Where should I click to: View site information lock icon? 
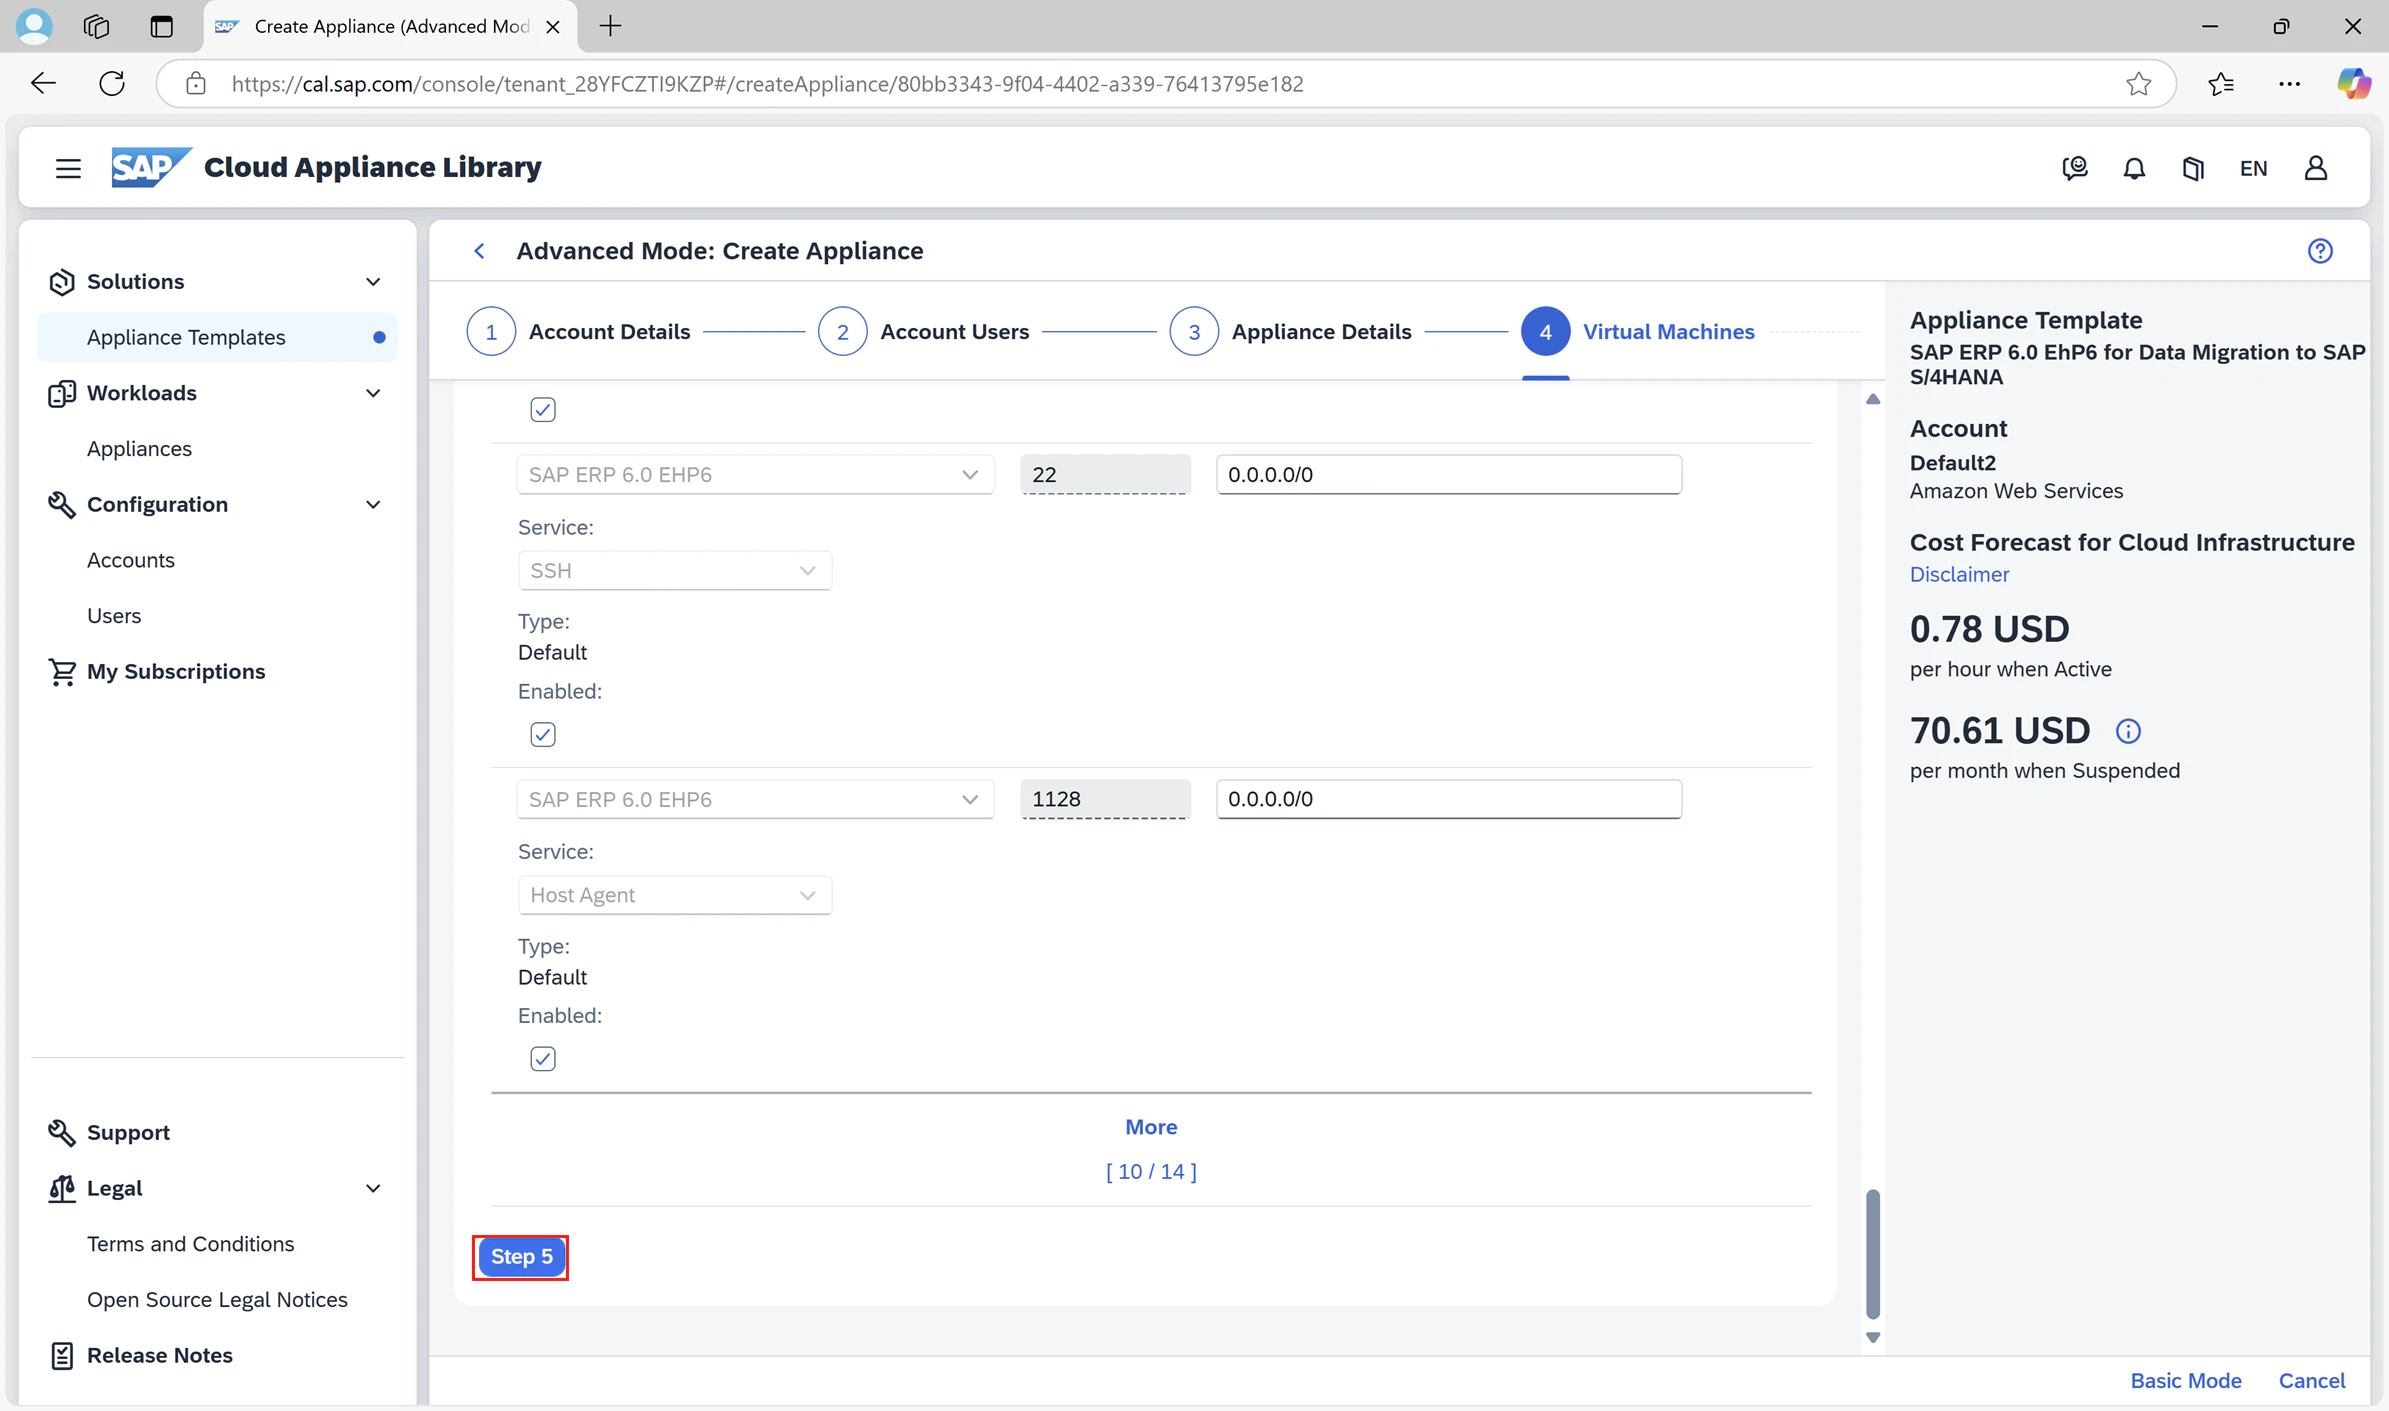click(x=196, y=84)
